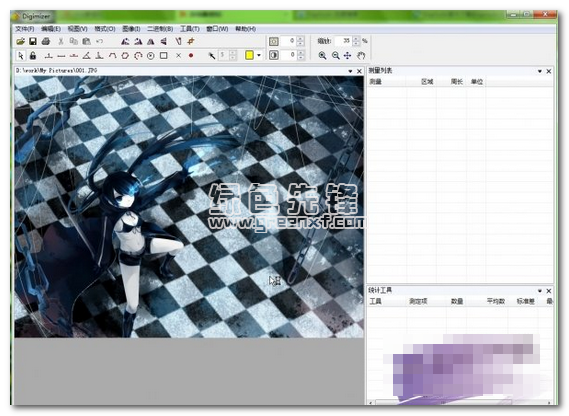
Task: Click the brightness value spinner arrows
Action: pos(300,41)
